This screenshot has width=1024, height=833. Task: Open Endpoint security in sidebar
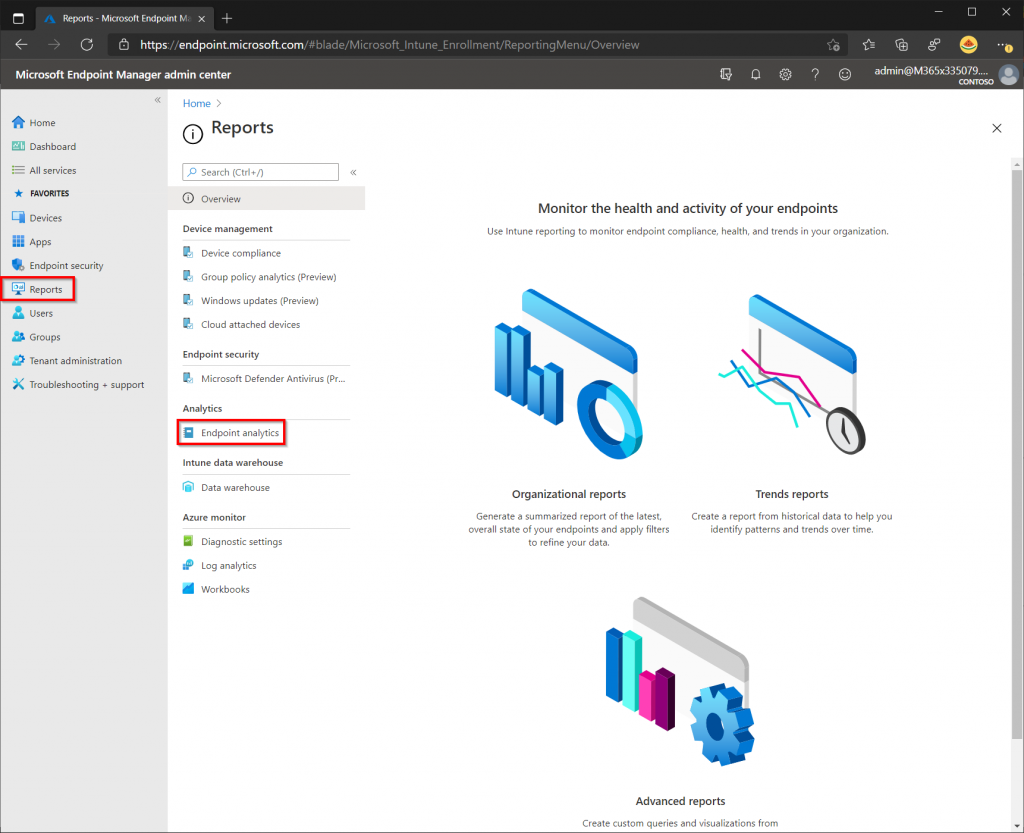point(57,266)
